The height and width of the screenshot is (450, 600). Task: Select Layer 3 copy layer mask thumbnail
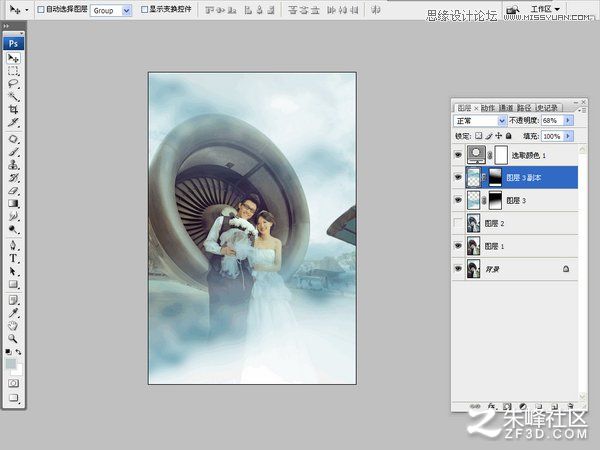pyautogui.click(x=495, y=178)
